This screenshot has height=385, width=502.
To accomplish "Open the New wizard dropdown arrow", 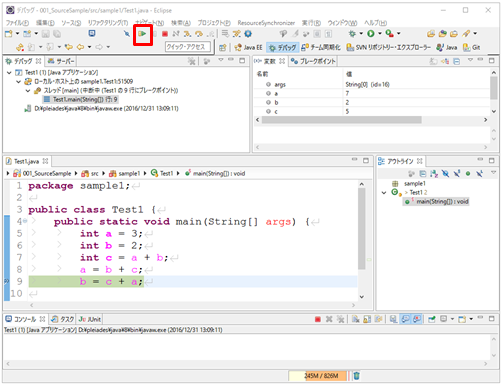I will point(17,34).
